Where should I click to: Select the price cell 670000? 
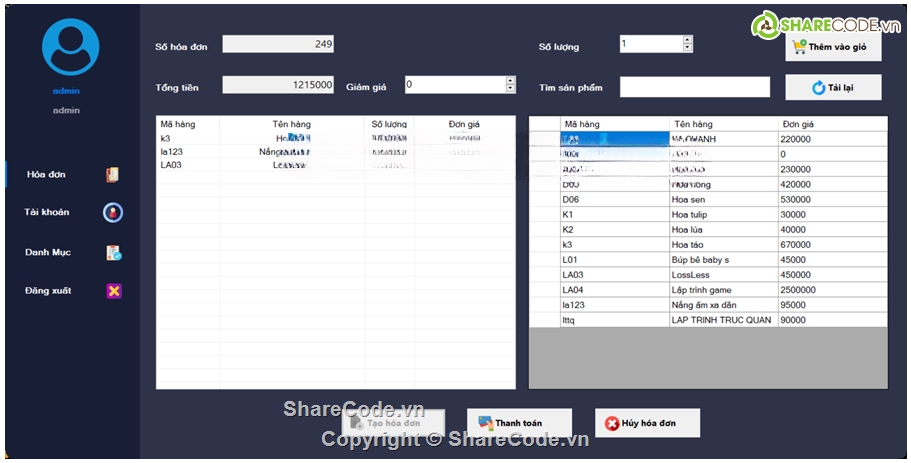point(832,245)
